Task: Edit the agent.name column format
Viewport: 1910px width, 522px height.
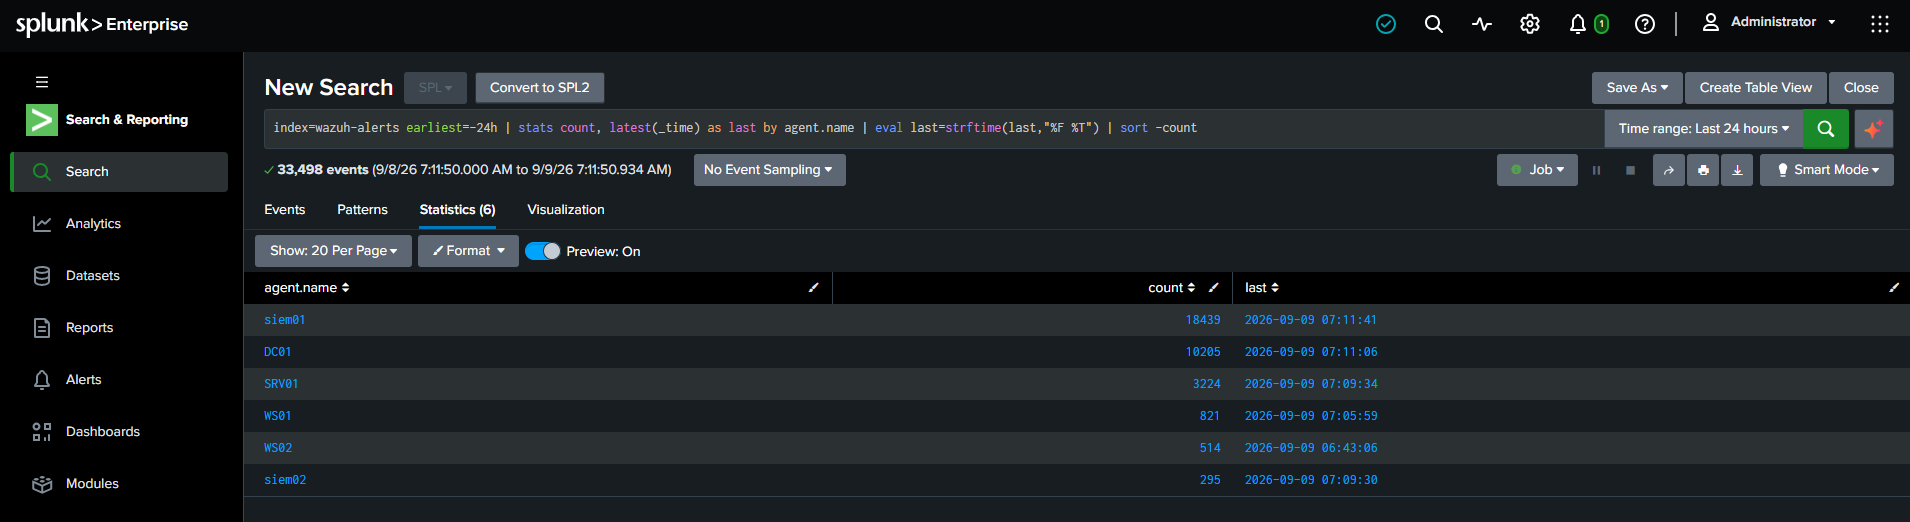Action: click(813, 288)
